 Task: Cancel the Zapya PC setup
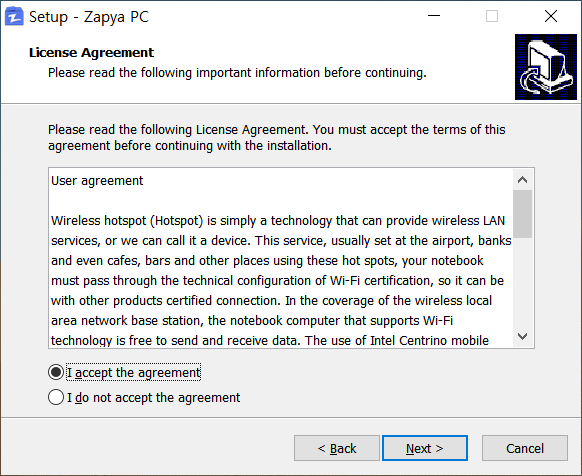click(x=525, y=448)
